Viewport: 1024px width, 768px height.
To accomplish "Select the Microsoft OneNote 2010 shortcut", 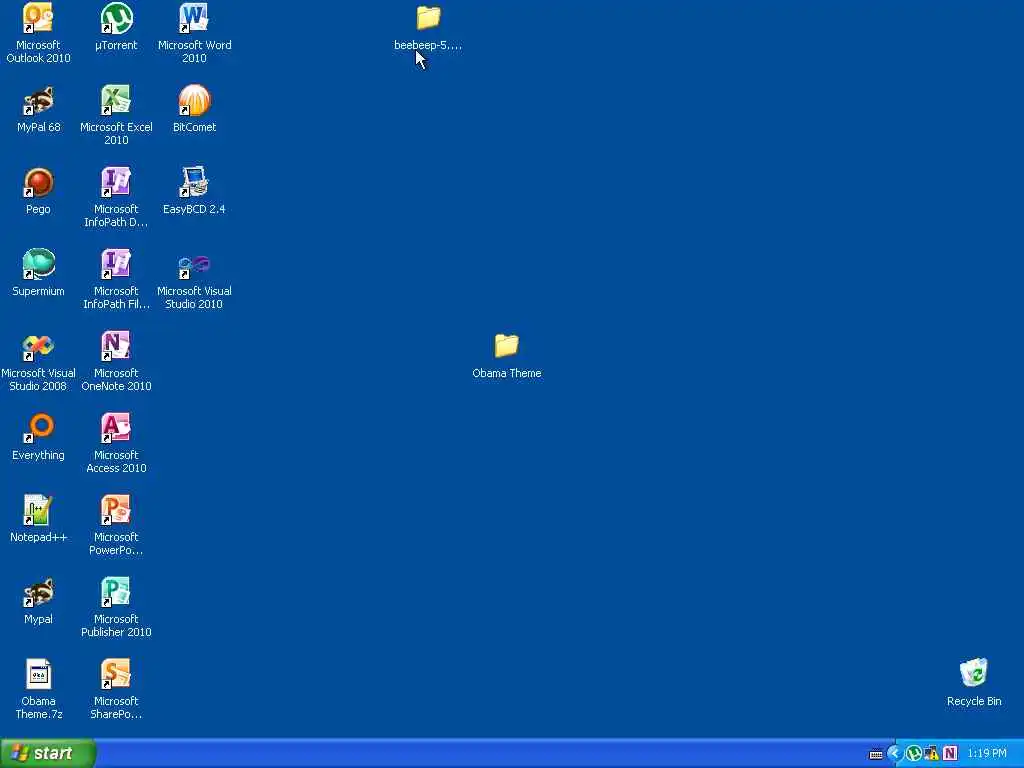I will tap(116, 361).
